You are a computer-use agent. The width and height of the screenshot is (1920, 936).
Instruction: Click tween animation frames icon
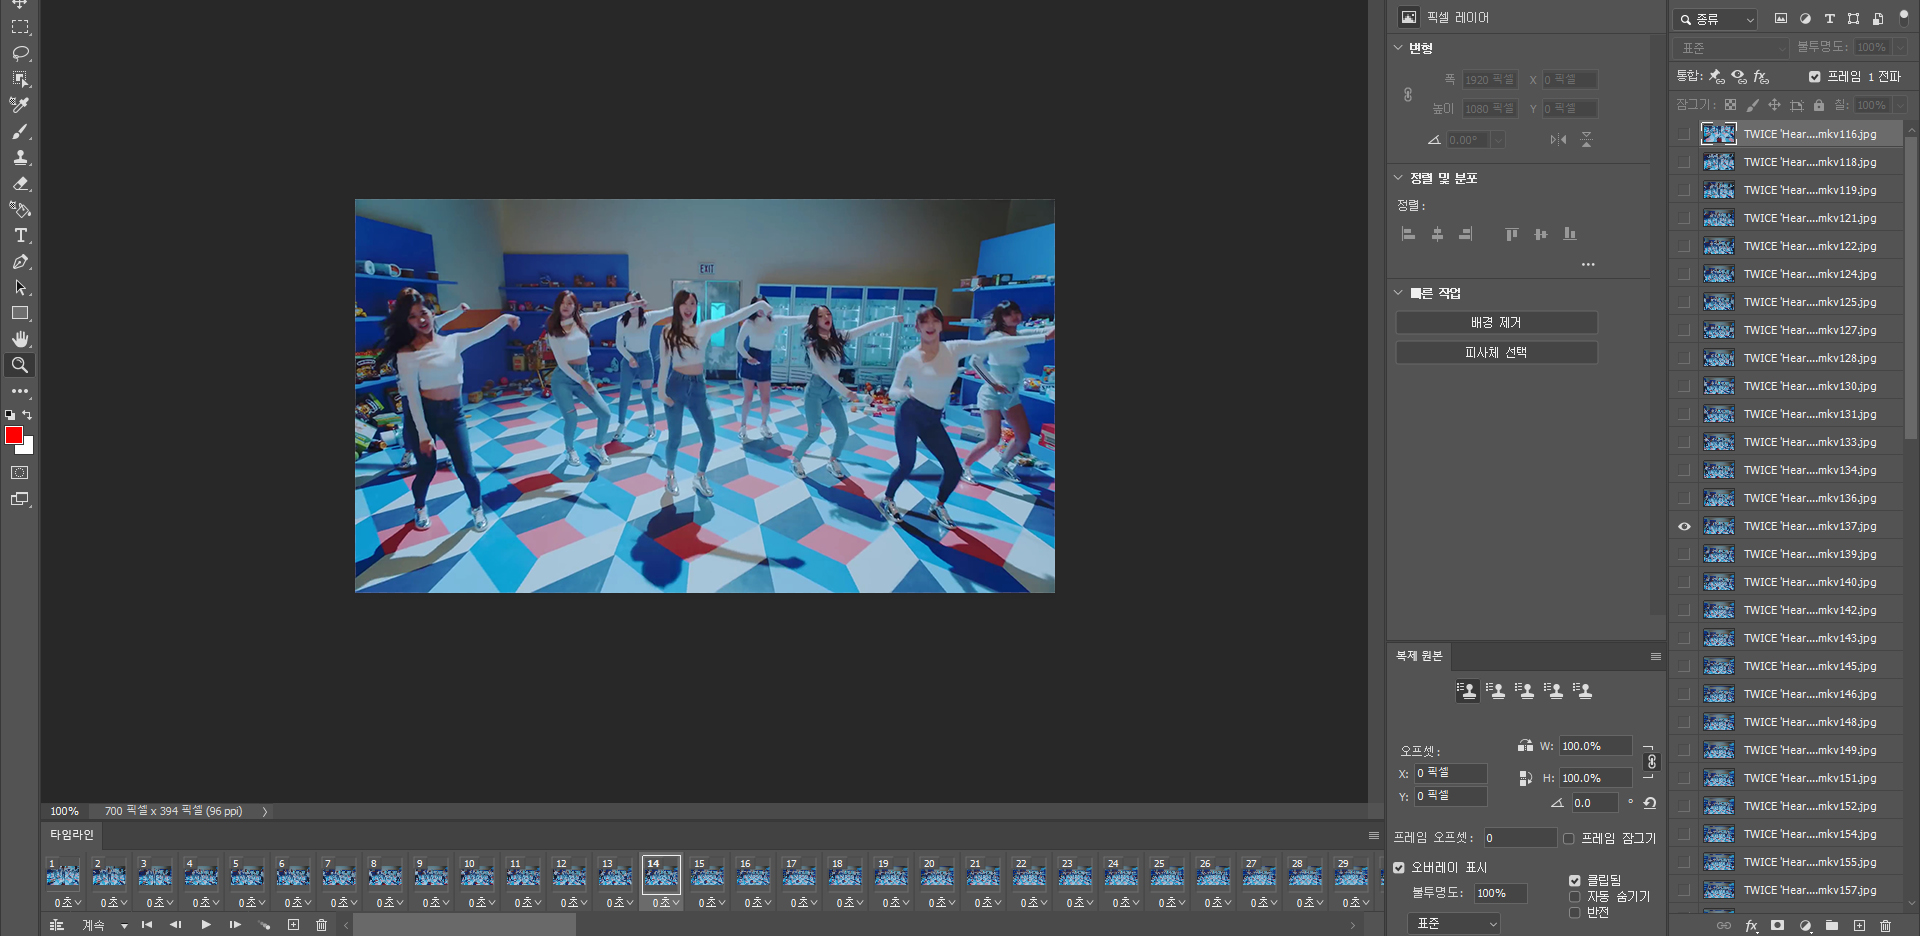coord(264,925)
